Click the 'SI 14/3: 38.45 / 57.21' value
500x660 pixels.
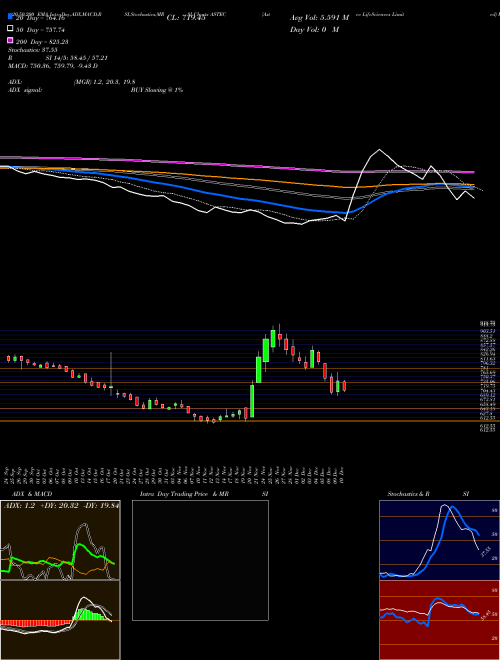point(75,58)
